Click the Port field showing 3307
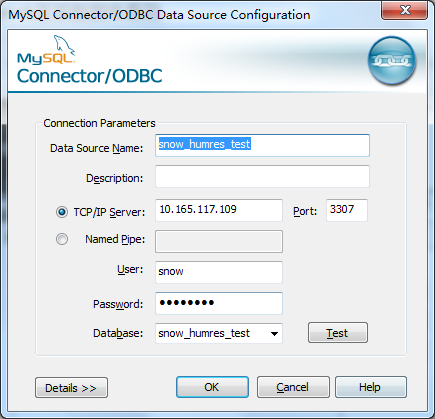This screenshot has height=419, width=435. (347, 210)
